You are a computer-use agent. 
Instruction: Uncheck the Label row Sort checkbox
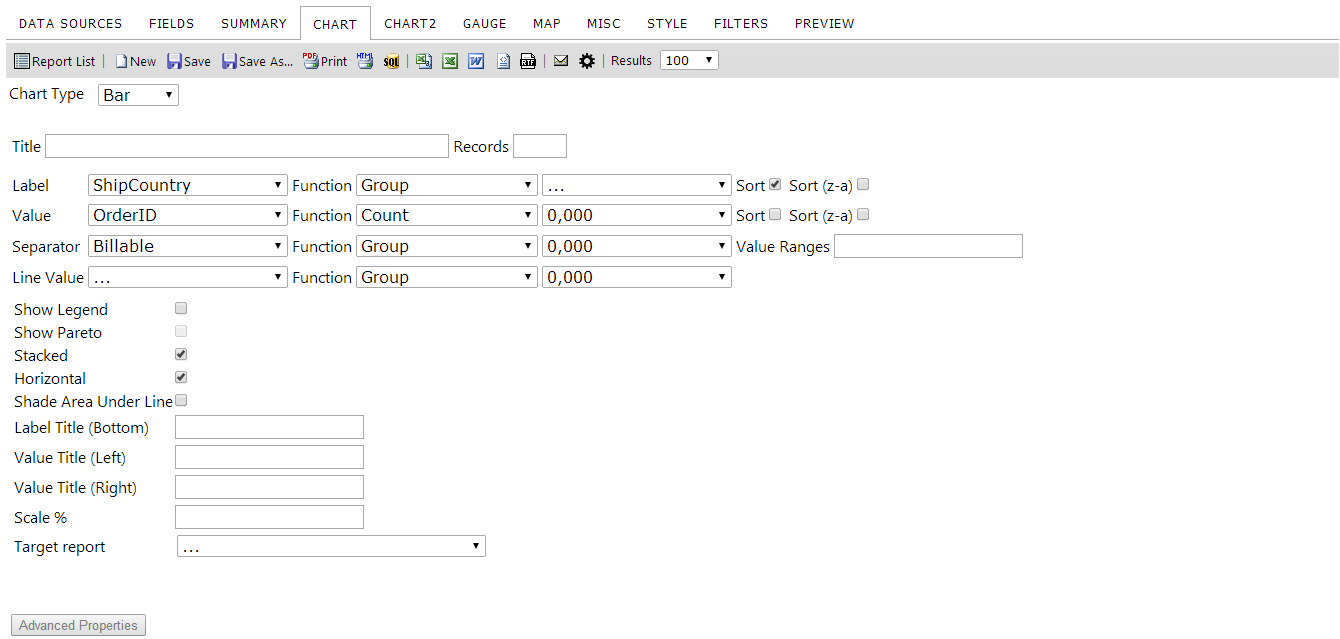pos(775,184)
